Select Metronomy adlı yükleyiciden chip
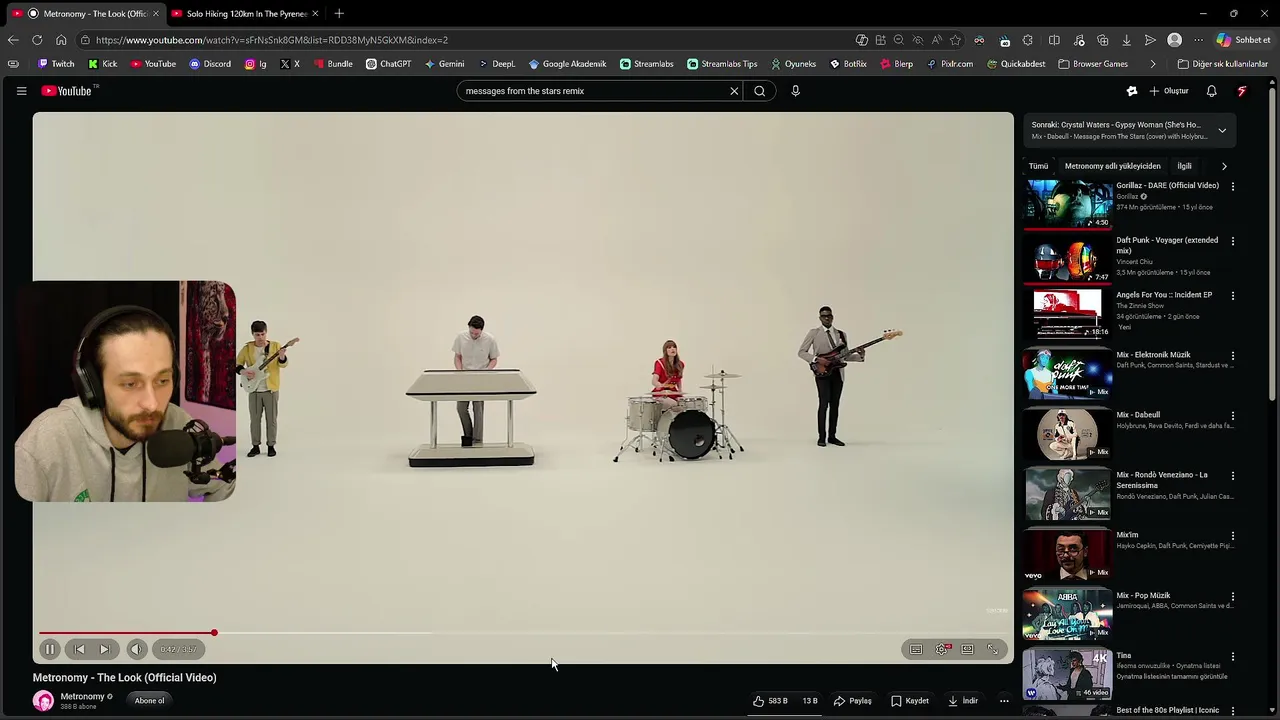Image resolution: width=1280 pixels, height=720 pixels. click(x=1113, y=166)
